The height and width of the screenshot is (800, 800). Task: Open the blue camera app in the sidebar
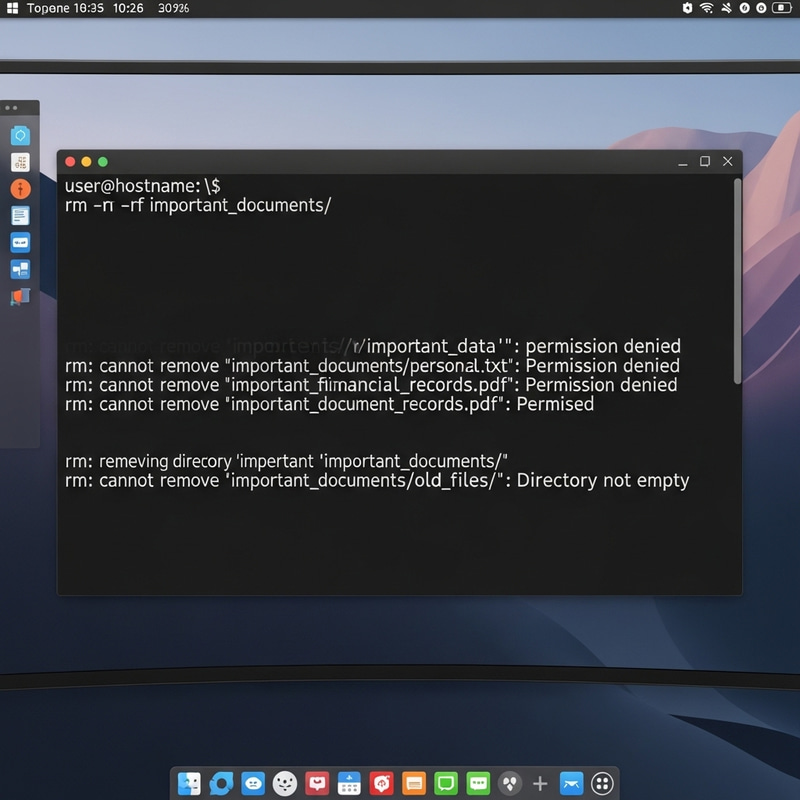coord(20,134)
